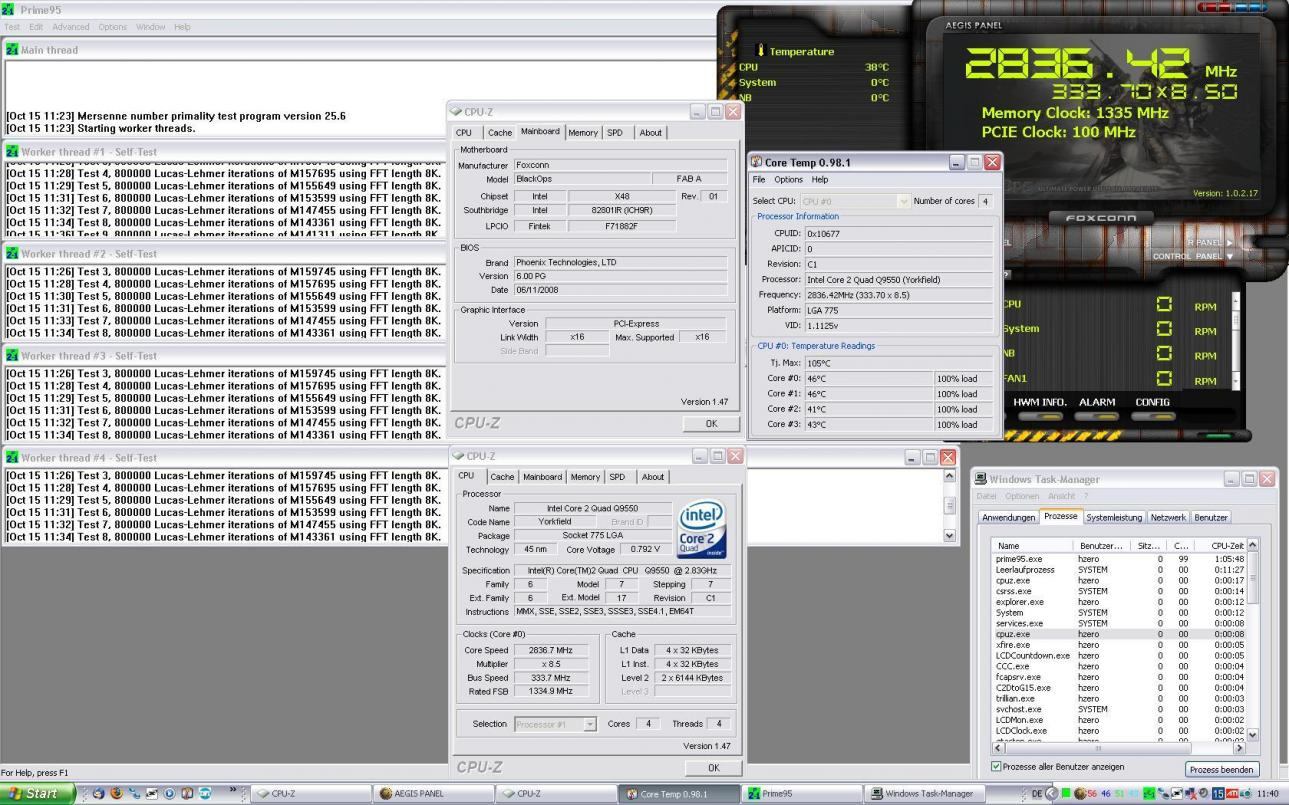The image size is (1289, 805).
Task: Expand the quick launch overflow chevron
Action: point(232,789)
